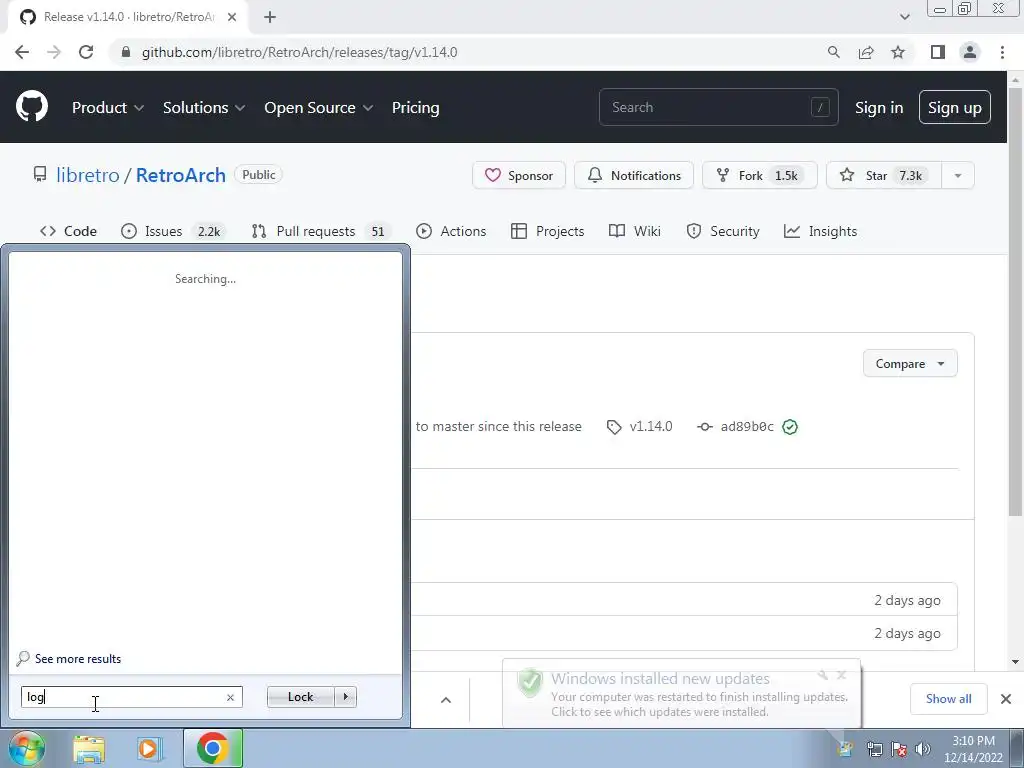Click the browser address bar URL
The image size is (1024, 768).
[x=299, y=52]
